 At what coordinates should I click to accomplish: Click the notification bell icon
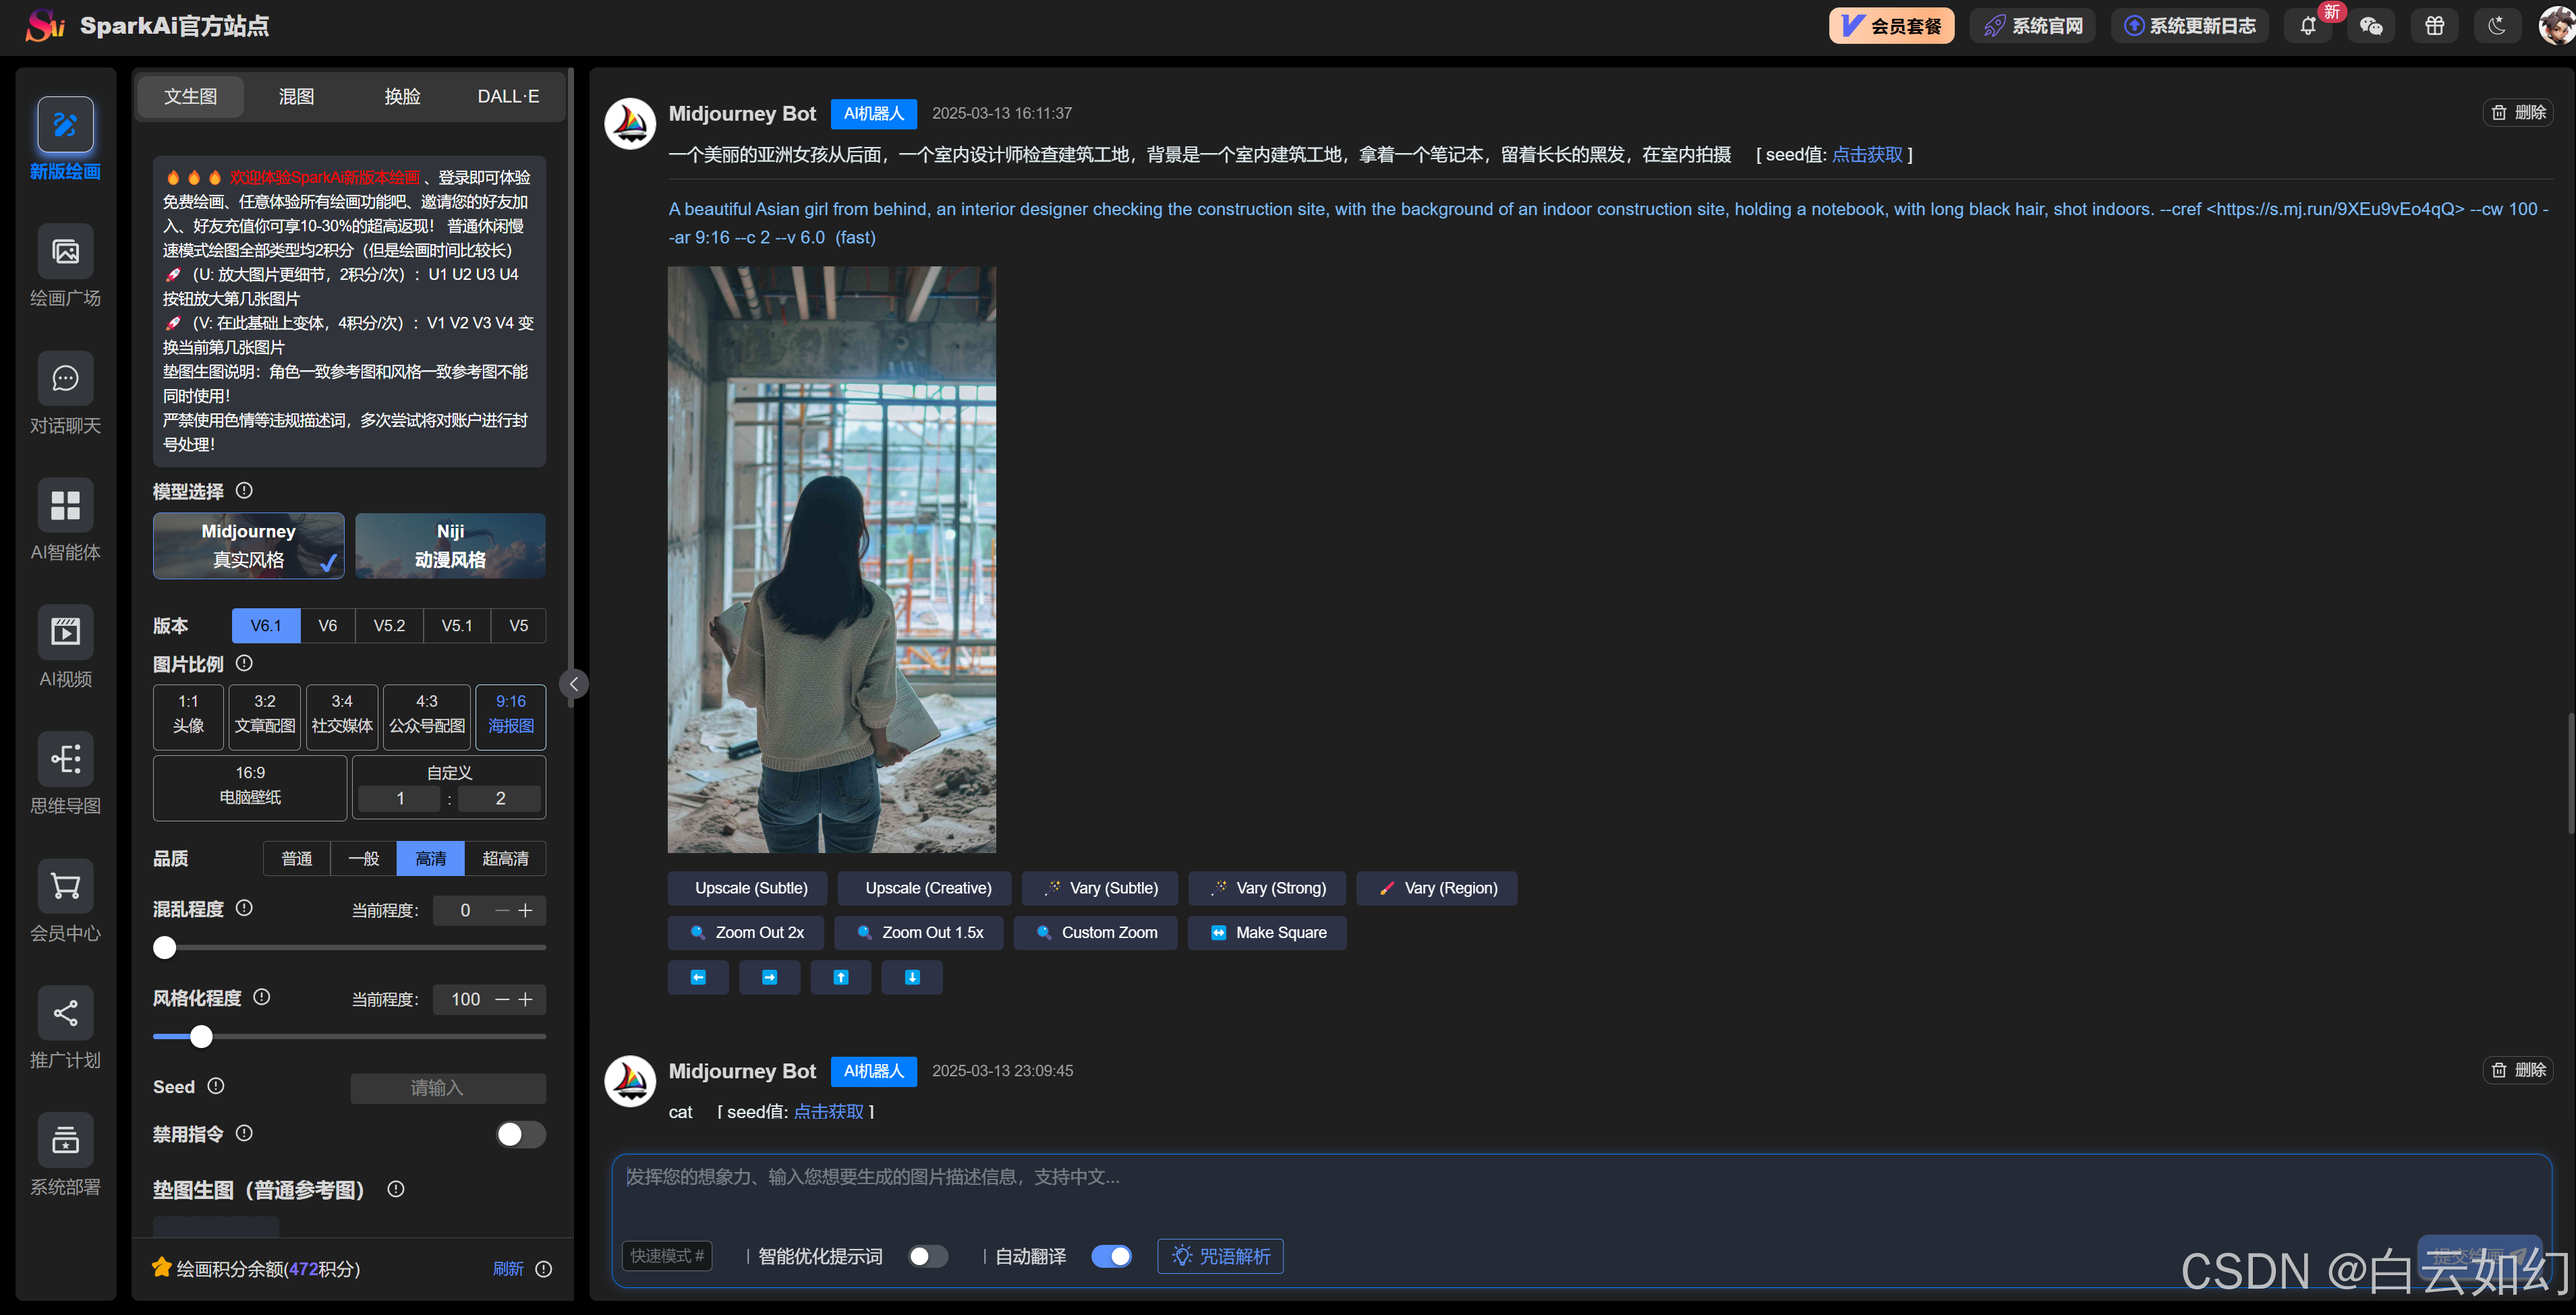[x=2307, y=26]
